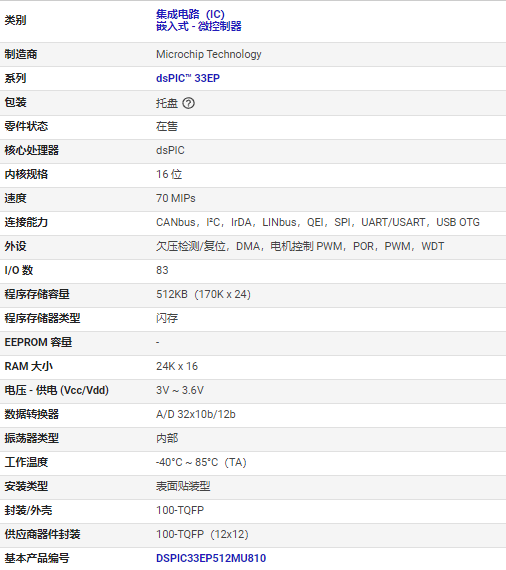Open the dsPIC 33EP series link
506x570 pixels.
tap(188, 78)
